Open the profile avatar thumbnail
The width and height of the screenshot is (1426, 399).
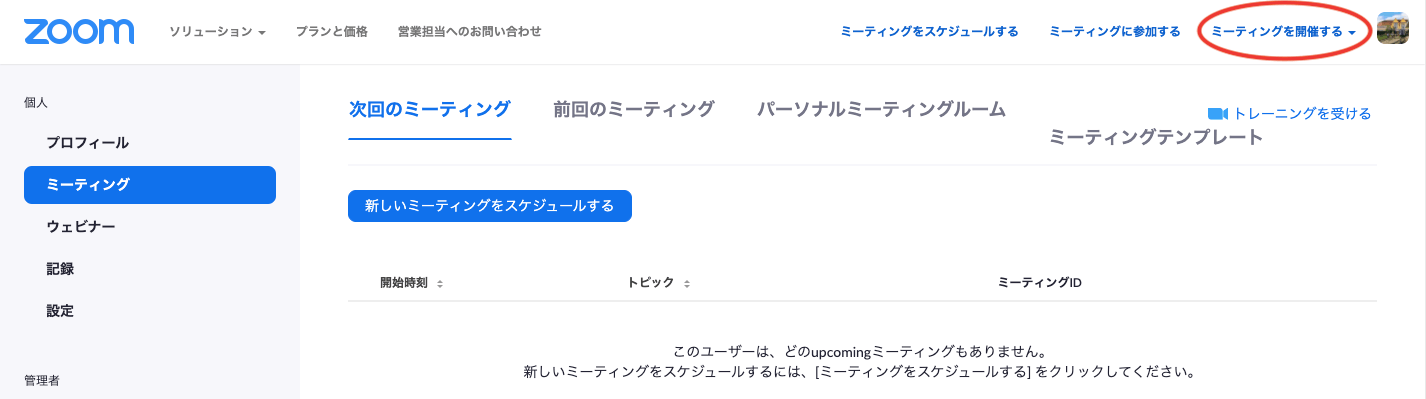[1393, 29]
